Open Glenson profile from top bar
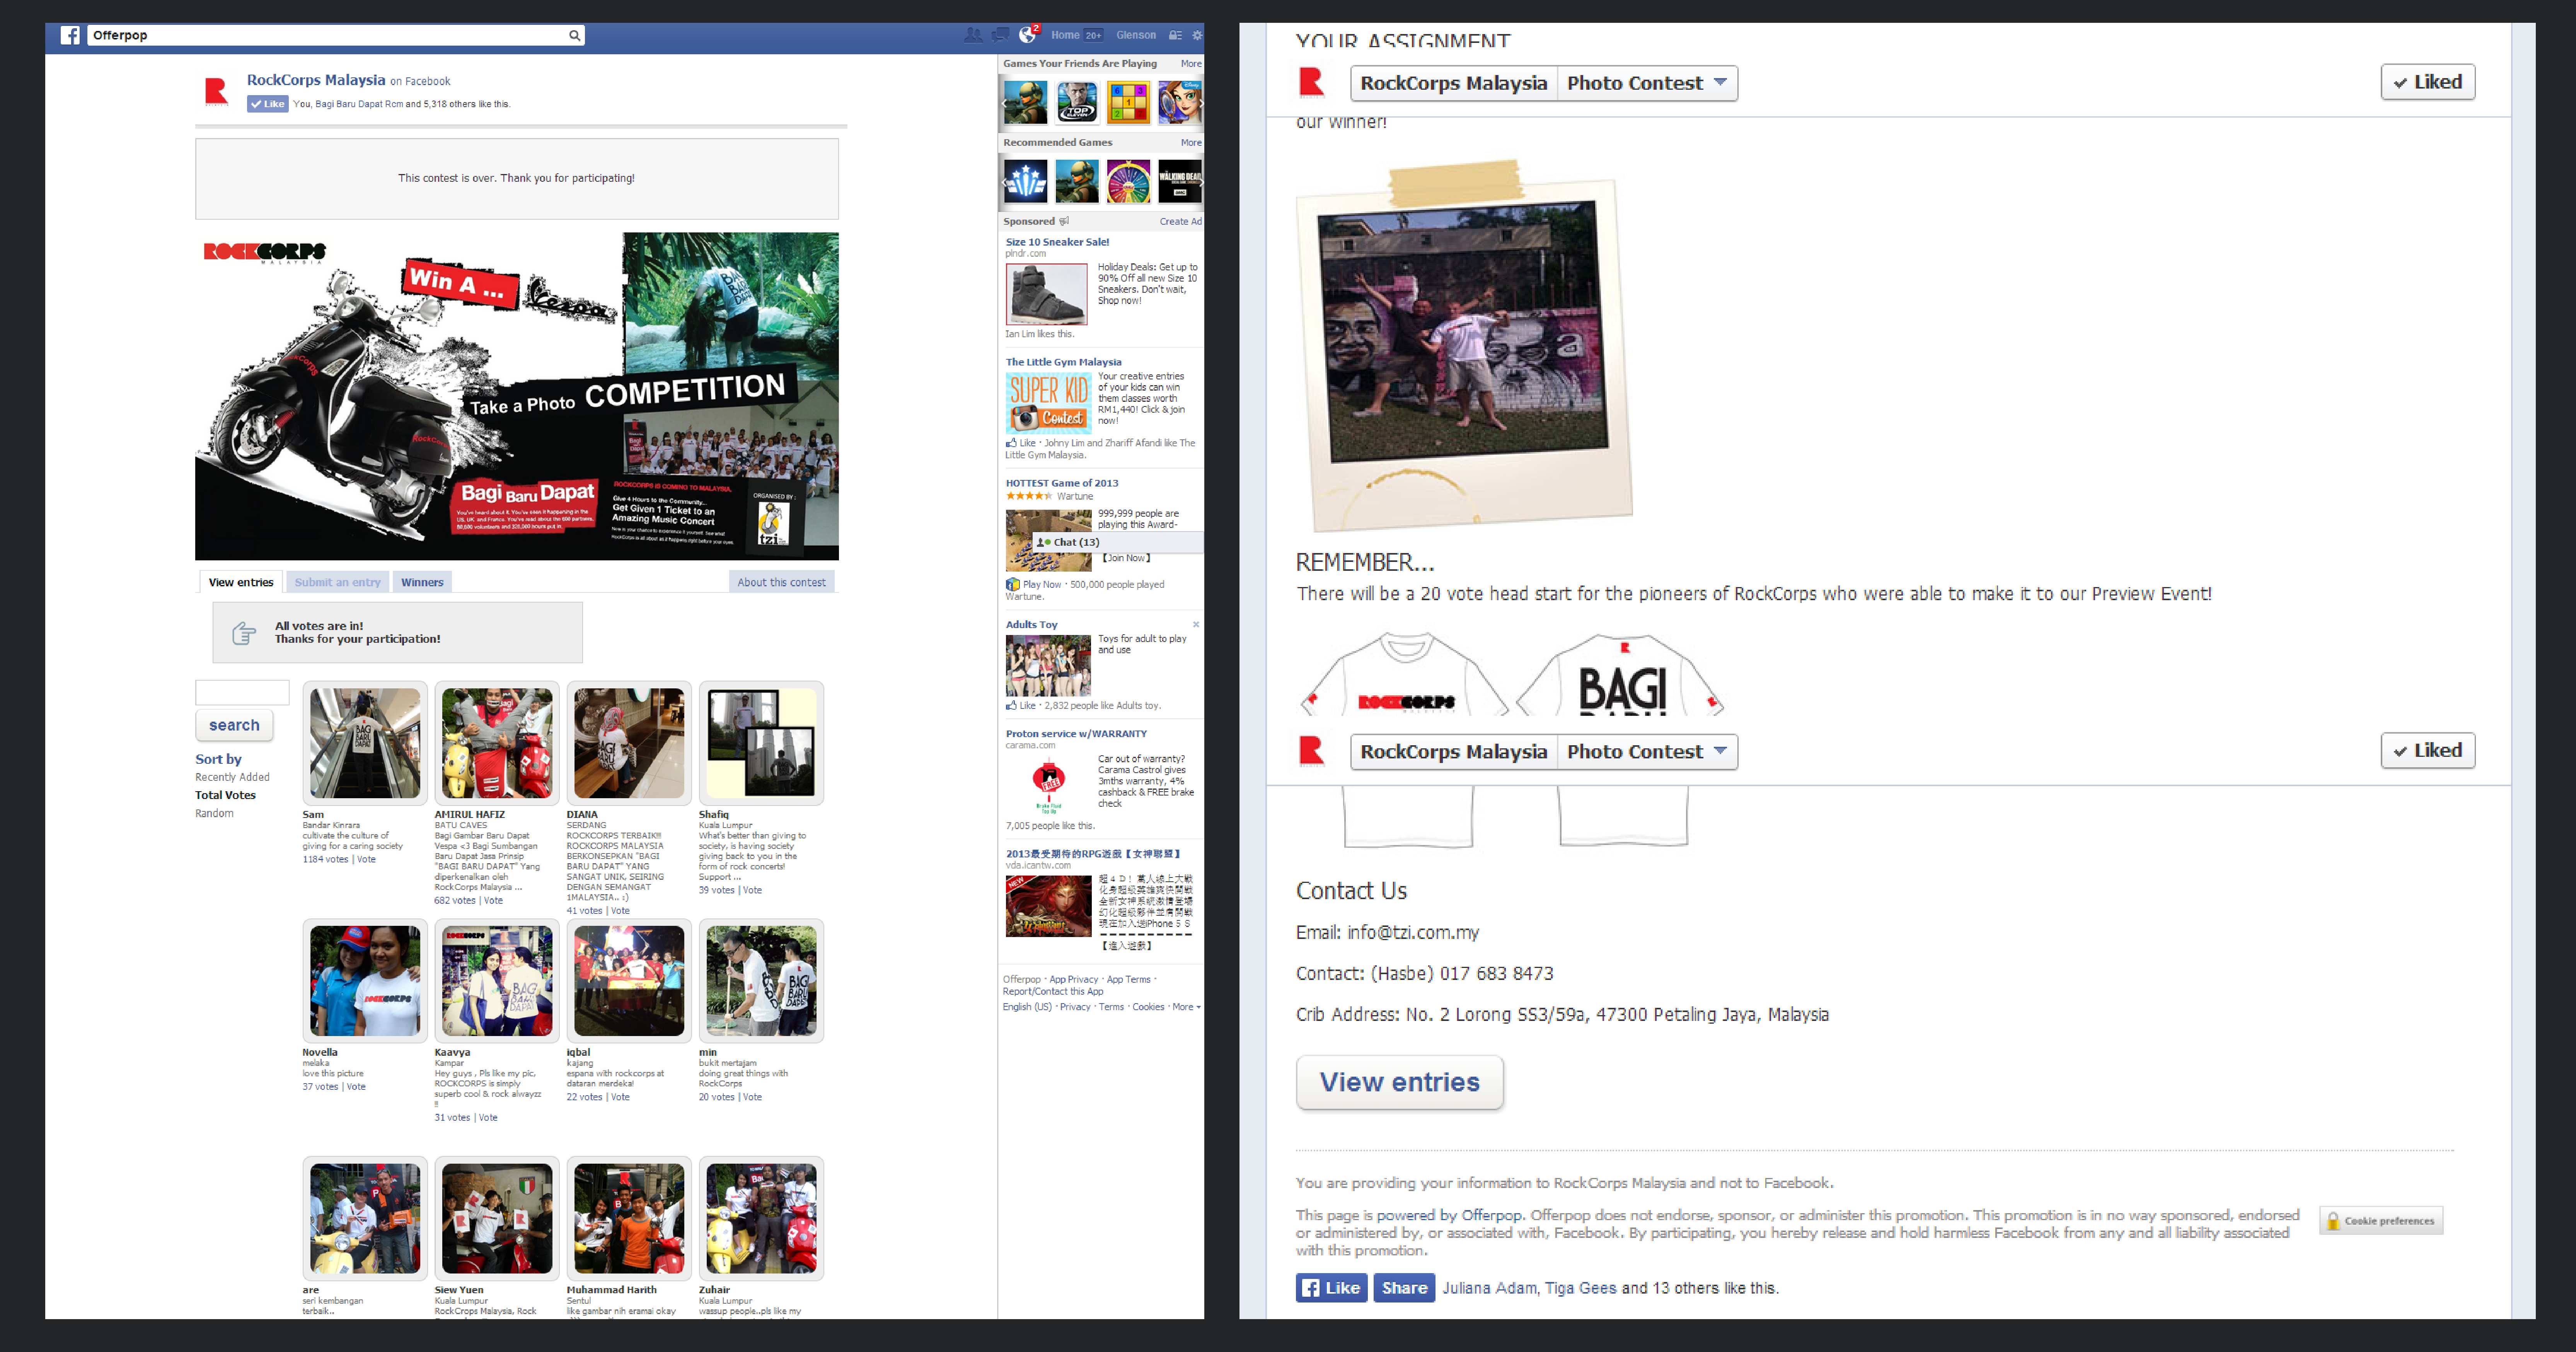 pyautogui.click(x=1136, y=35)
